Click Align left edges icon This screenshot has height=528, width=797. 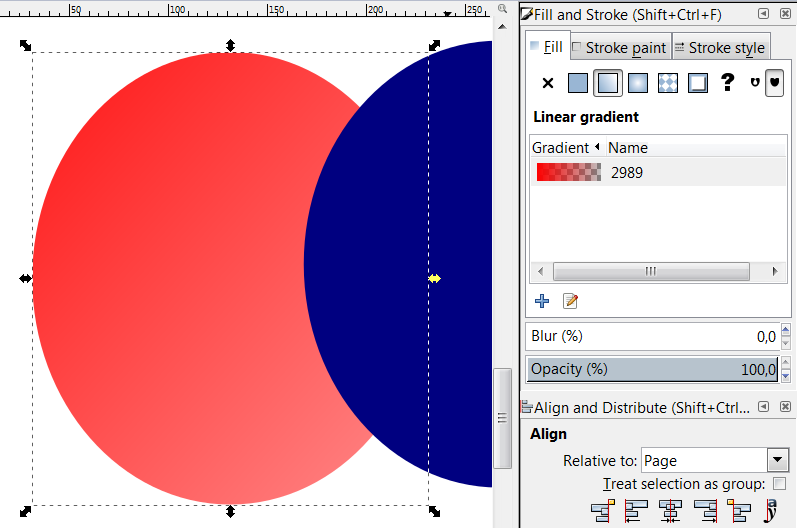coord(636,511)
